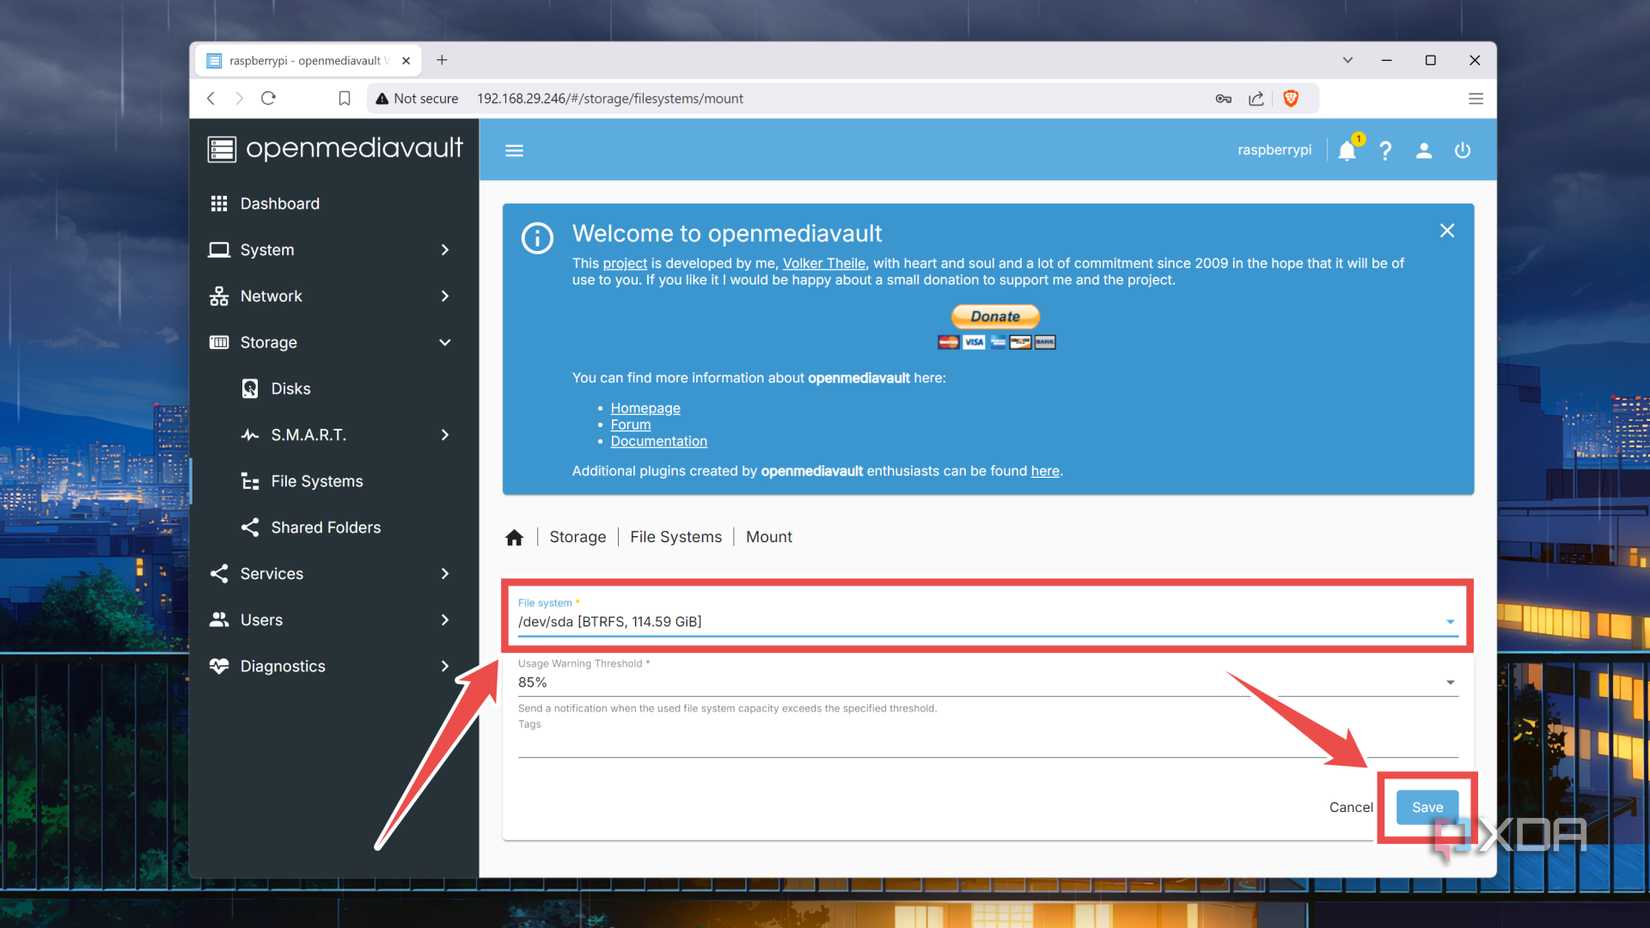Image resolution: width=1650 pixels, height=928 pixels.
Task: Collapse the Storage menu chevron
Action: [445, 342]
